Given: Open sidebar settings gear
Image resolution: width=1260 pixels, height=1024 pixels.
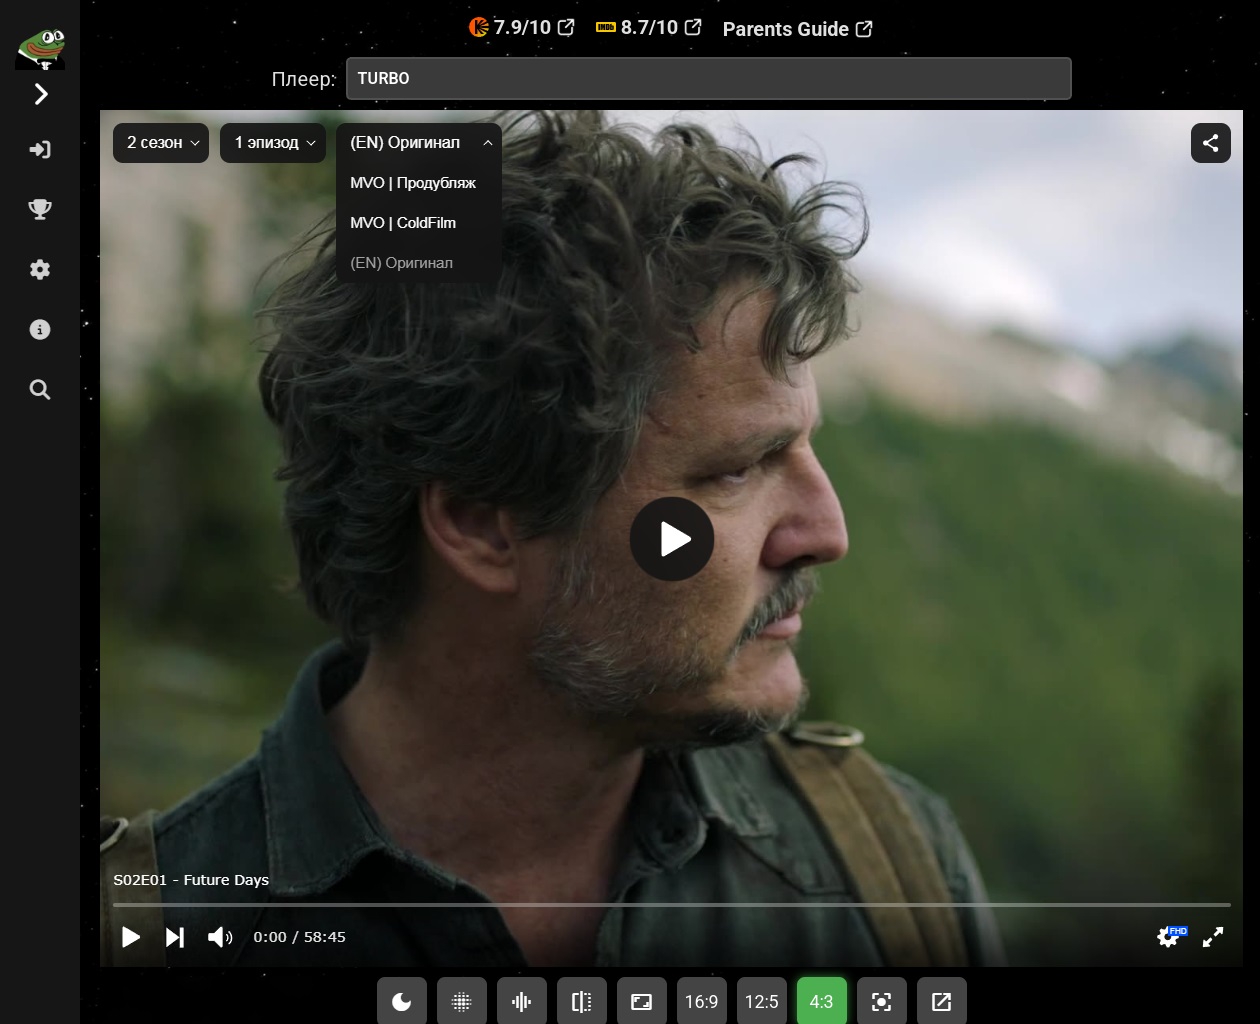Looking at the screenshot, I should pos(40,269).
